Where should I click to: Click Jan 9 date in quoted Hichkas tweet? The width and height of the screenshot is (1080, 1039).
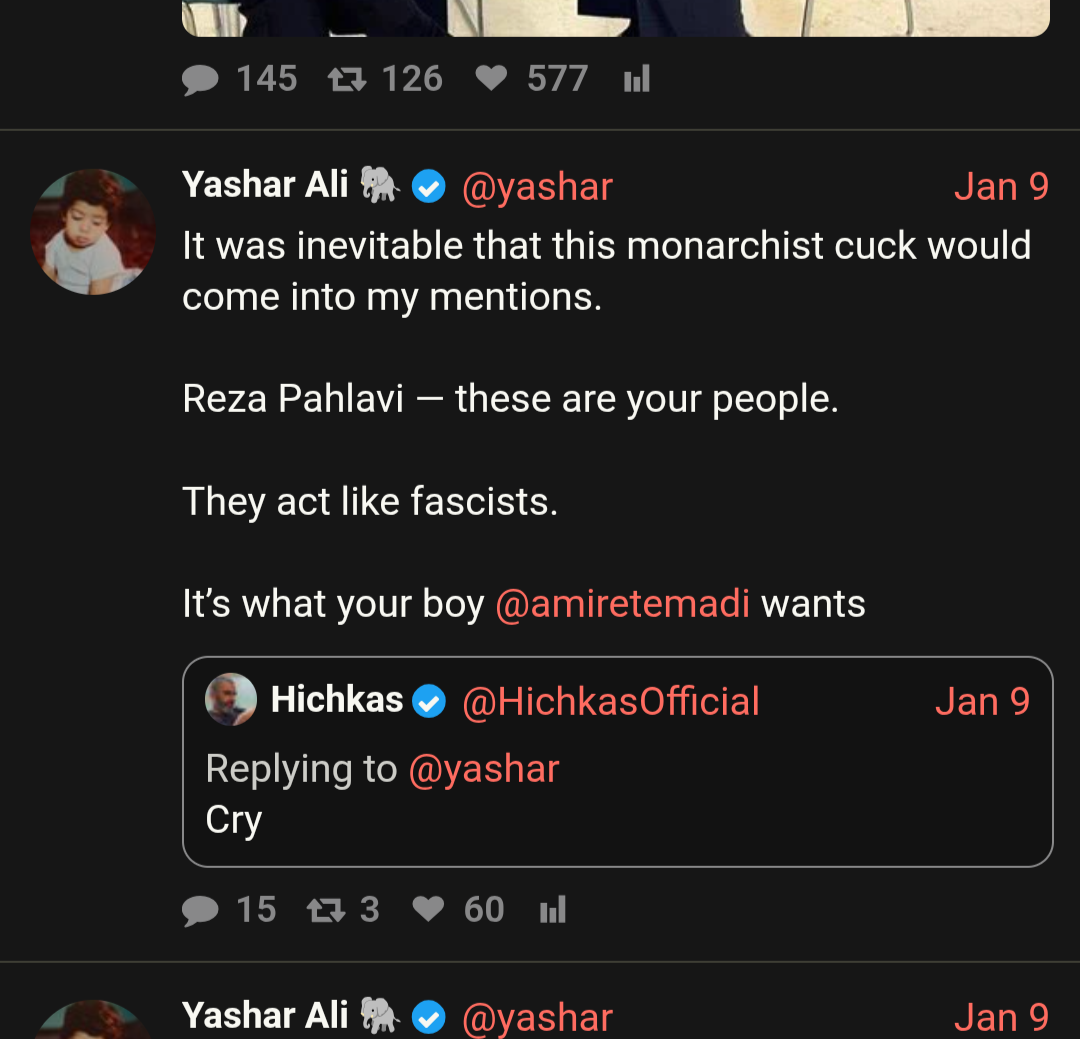click(982, 702)
